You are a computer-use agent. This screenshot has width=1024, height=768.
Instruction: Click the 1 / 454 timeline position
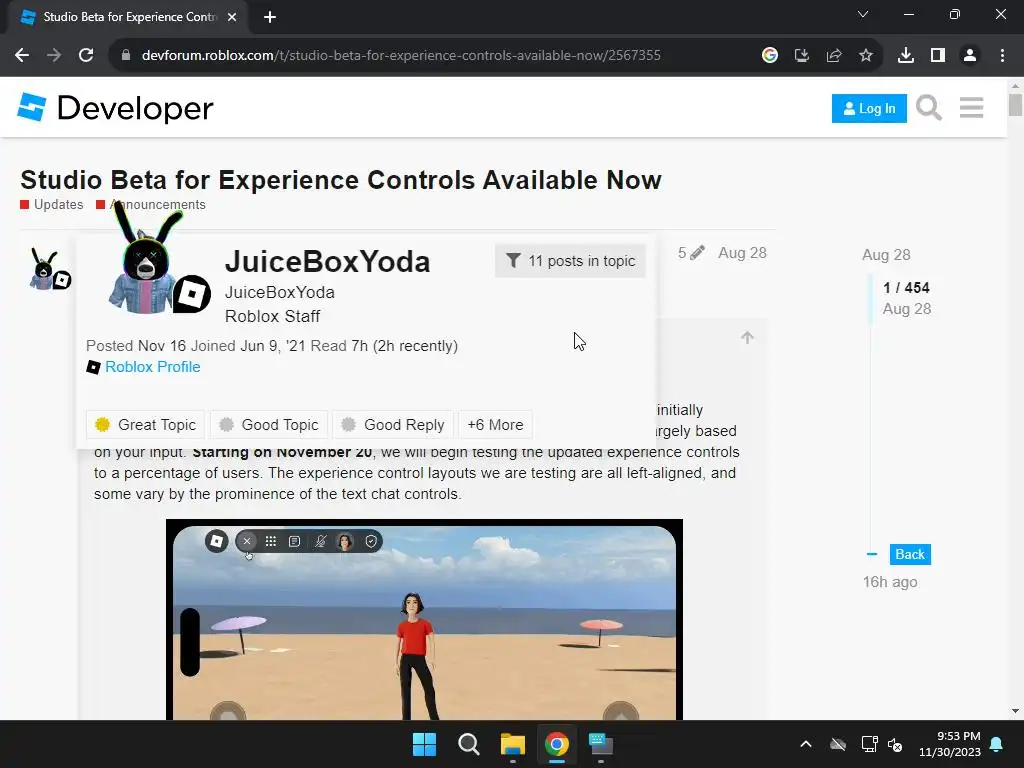click(x=906, y=288)
